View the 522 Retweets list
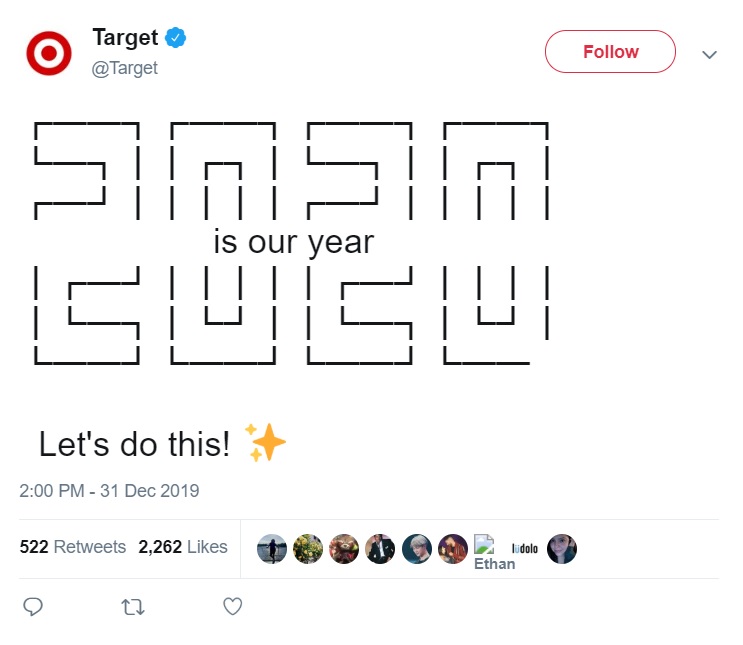The height and width of the screenshot is (645, 743). pos(72,547)
